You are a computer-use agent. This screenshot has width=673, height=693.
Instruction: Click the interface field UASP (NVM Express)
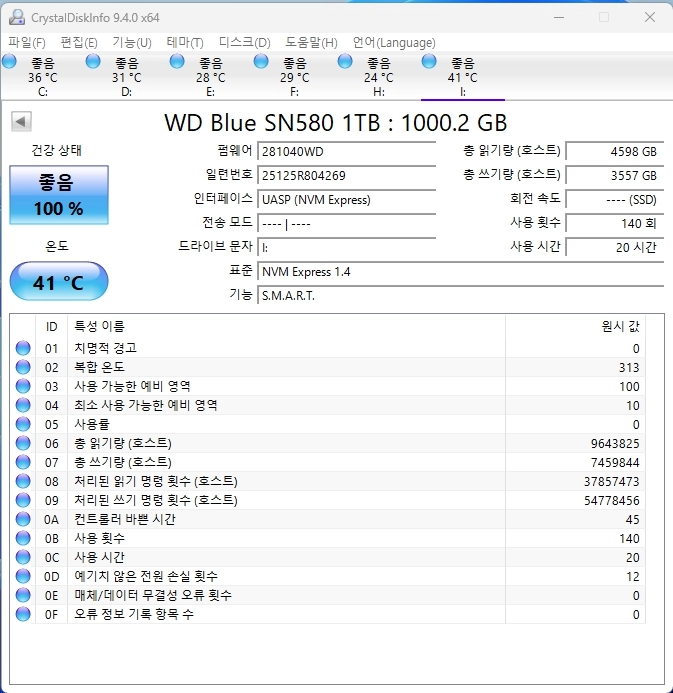click(x=346, y=199)
